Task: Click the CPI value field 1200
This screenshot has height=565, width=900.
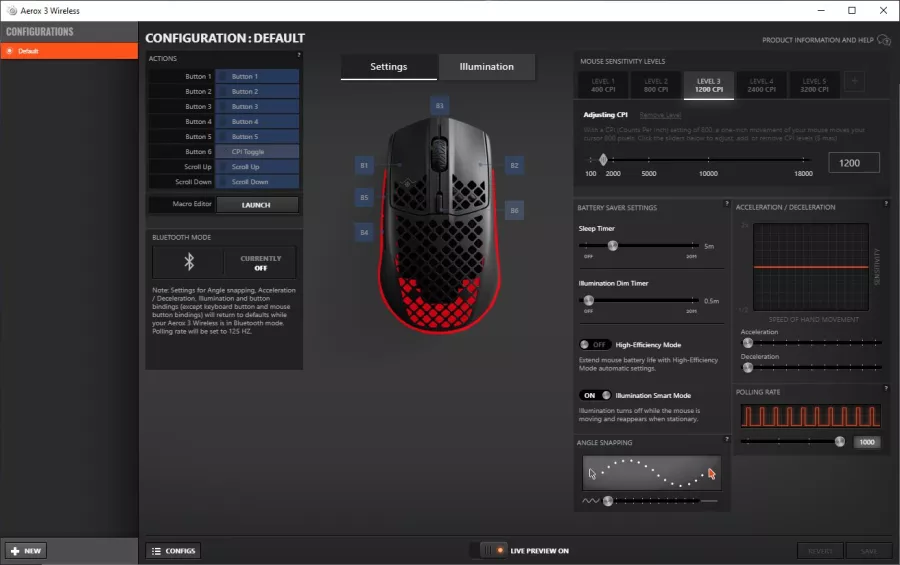Action: (x=854, y=163)
